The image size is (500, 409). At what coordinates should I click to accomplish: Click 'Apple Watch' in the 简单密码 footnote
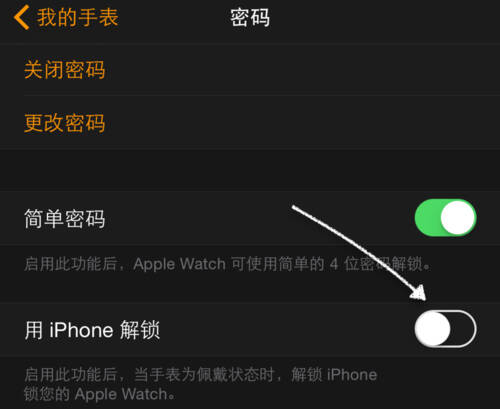[179, 264]
